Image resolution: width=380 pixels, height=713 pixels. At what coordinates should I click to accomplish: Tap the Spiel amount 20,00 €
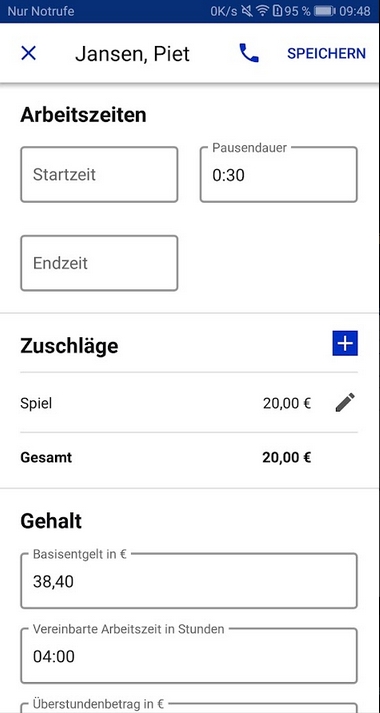coord(287,403)
